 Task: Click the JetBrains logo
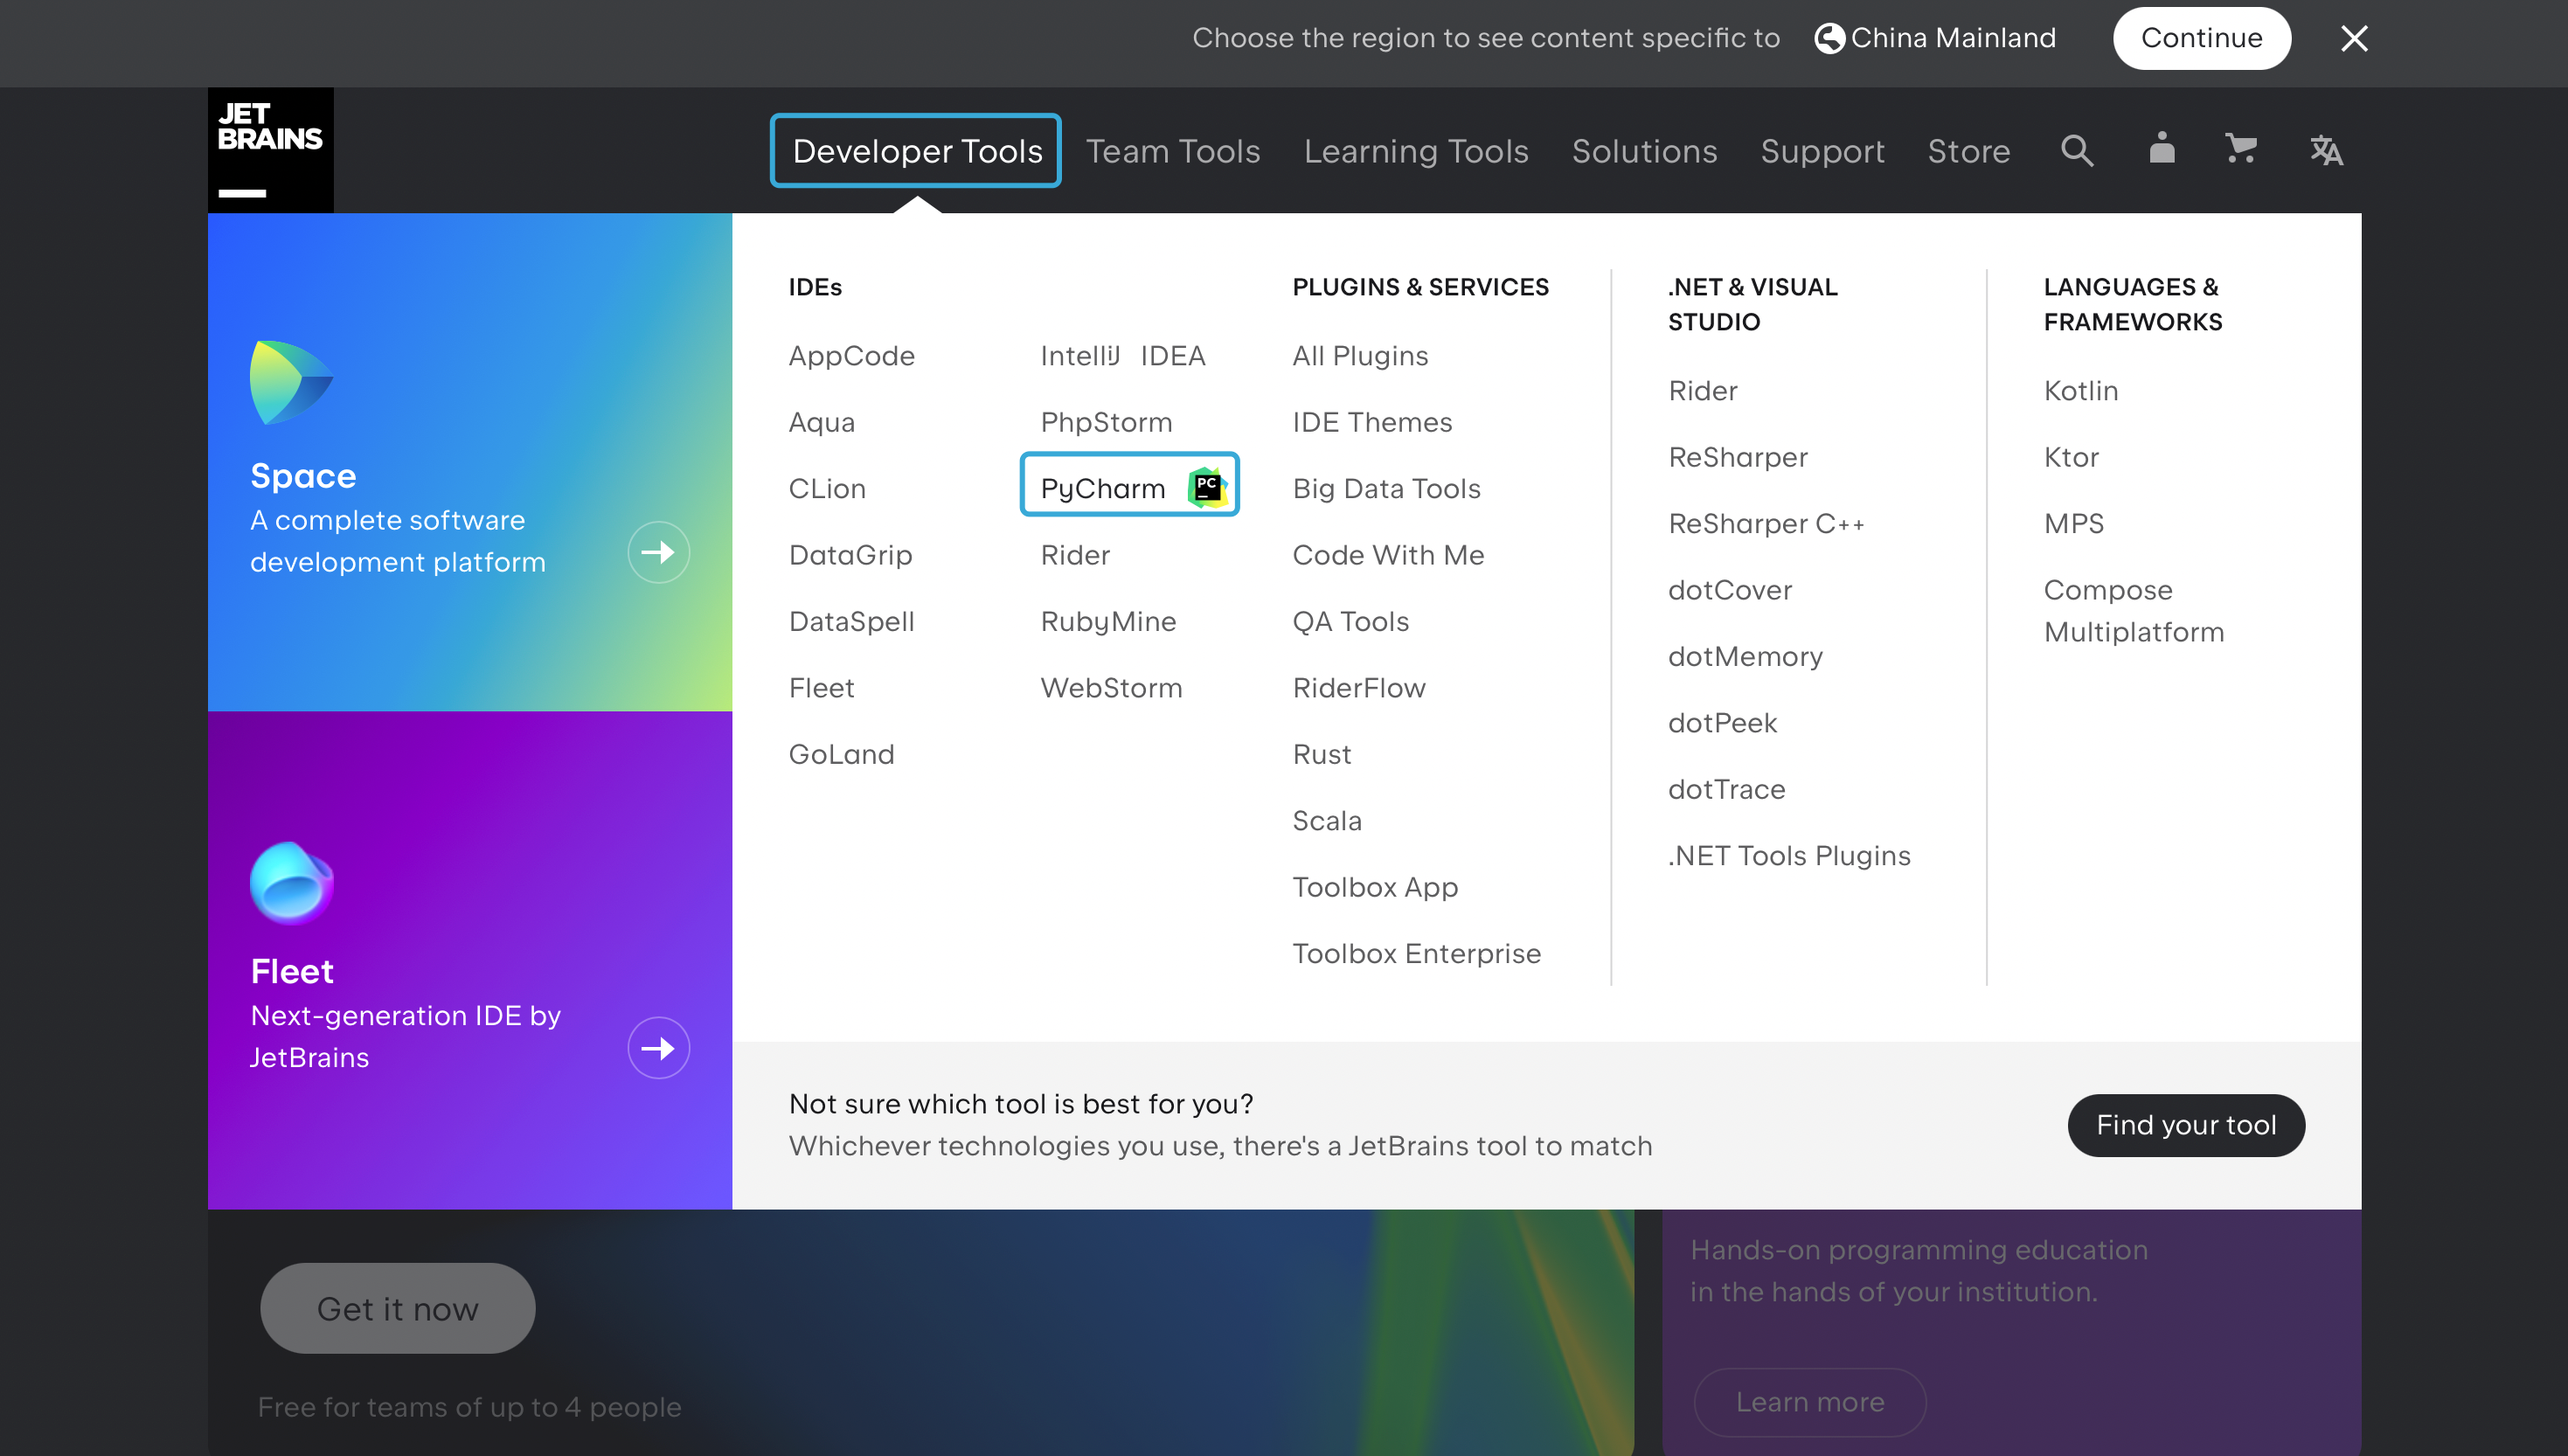tap(270, 150)
